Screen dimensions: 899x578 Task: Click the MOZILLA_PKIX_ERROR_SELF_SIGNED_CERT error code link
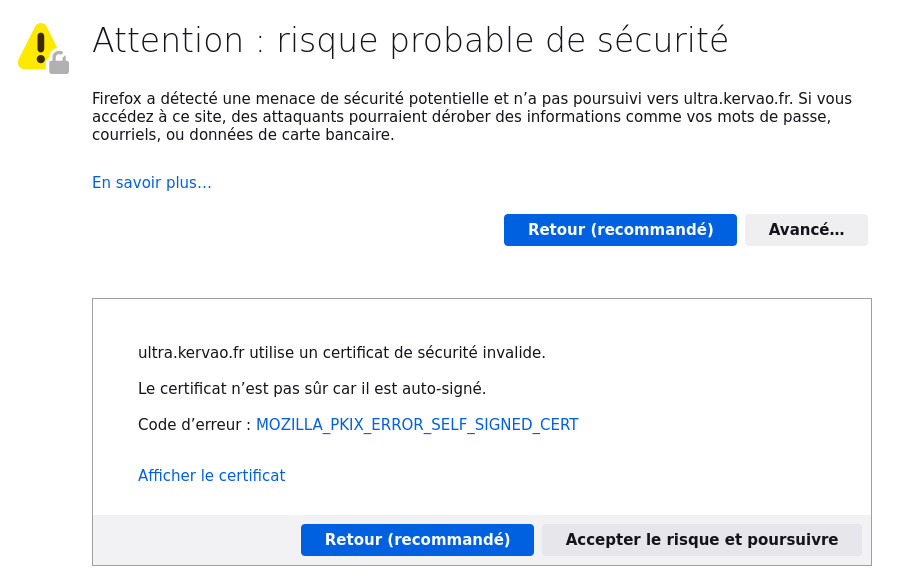[x=417, y=425]
